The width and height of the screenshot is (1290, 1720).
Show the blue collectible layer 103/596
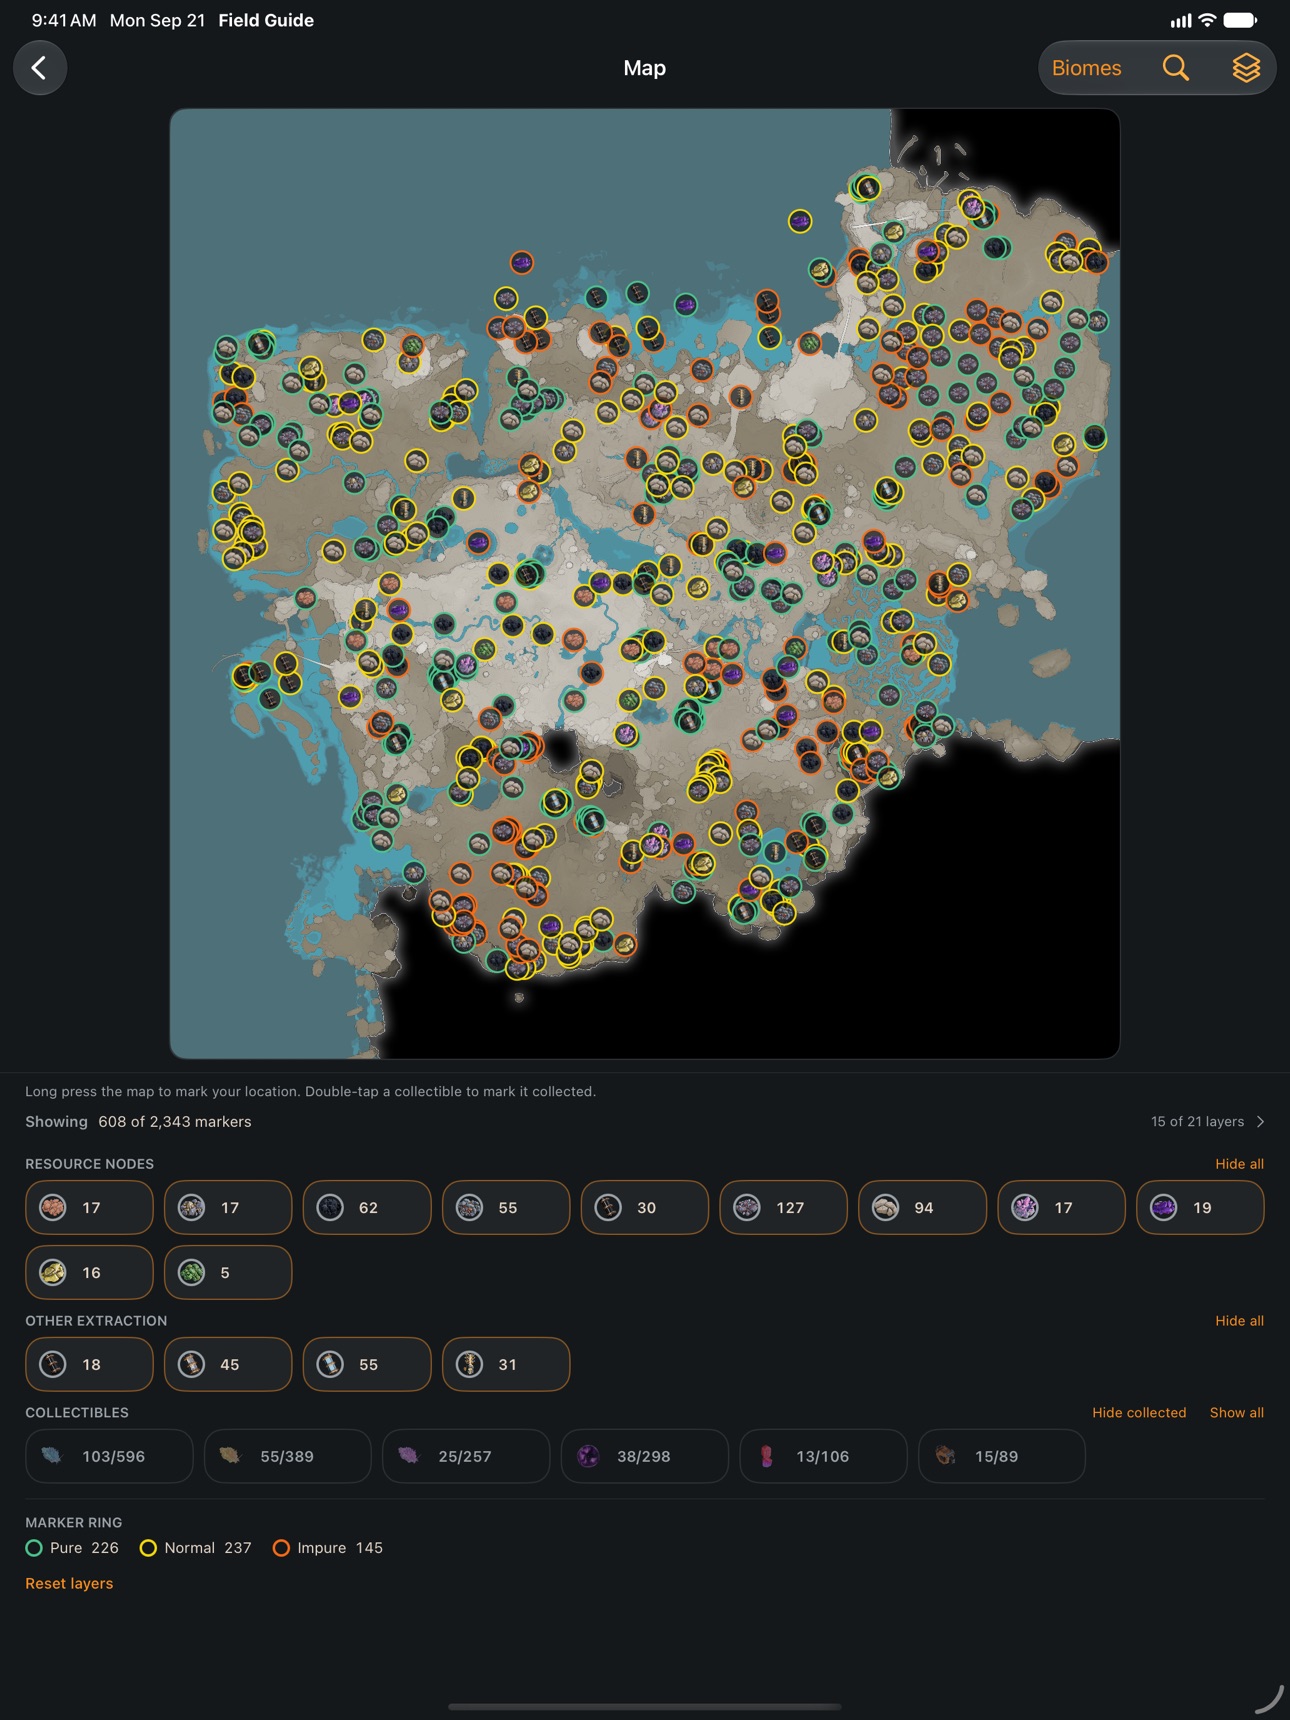pos(109,1457)
